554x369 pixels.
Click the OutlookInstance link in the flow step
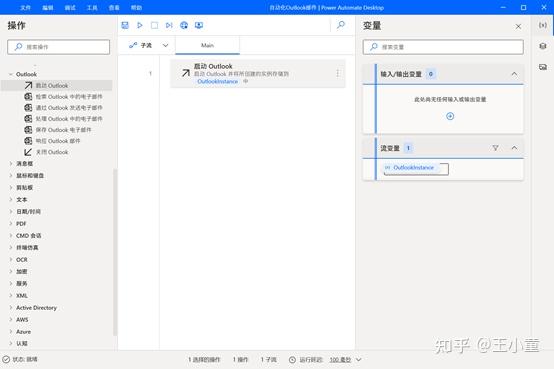(218, 81)
